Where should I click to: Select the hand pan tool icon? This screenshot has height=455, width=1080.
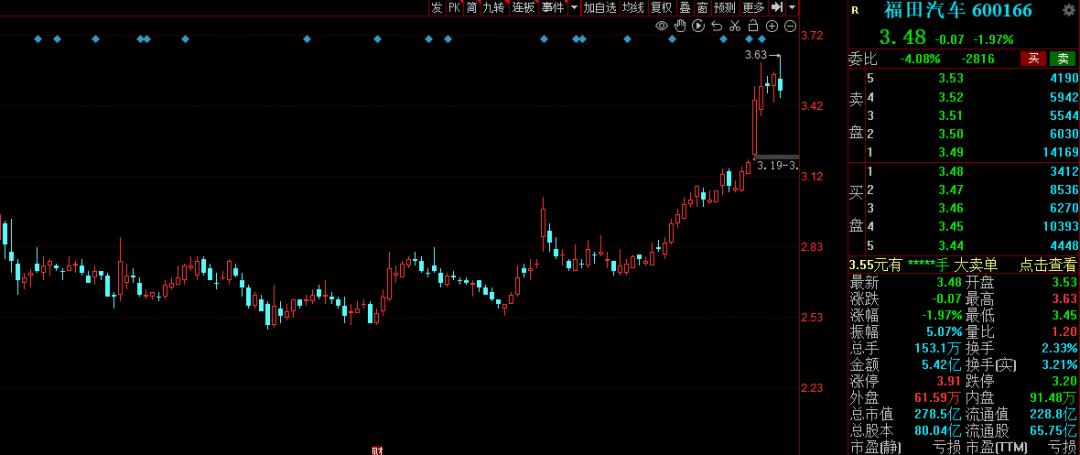click(680, 26)
